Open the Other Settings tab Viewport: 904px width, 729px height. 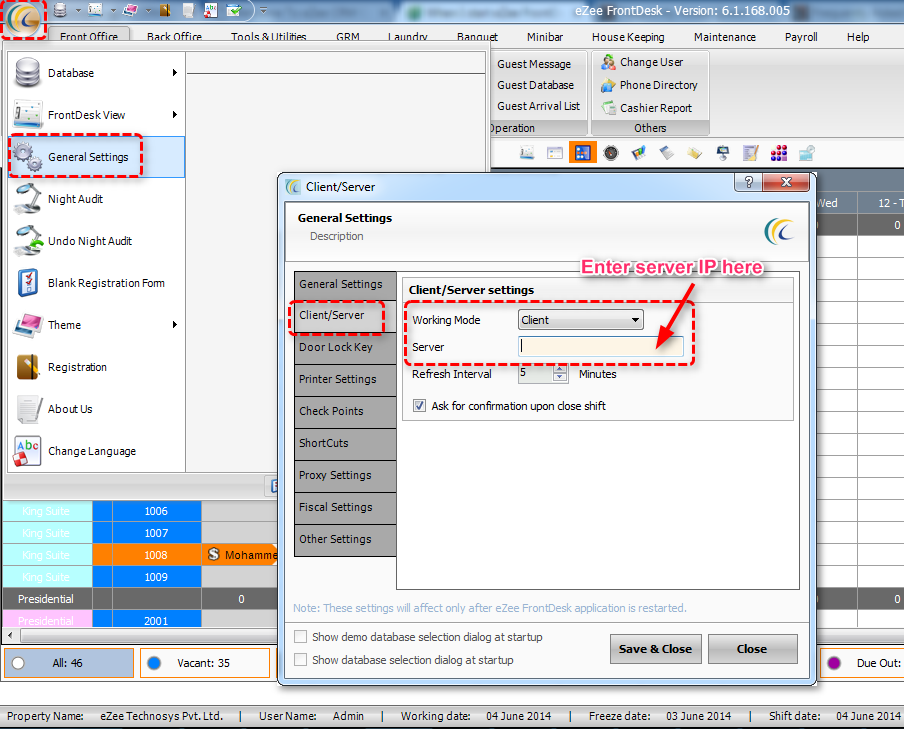point(345,539)
